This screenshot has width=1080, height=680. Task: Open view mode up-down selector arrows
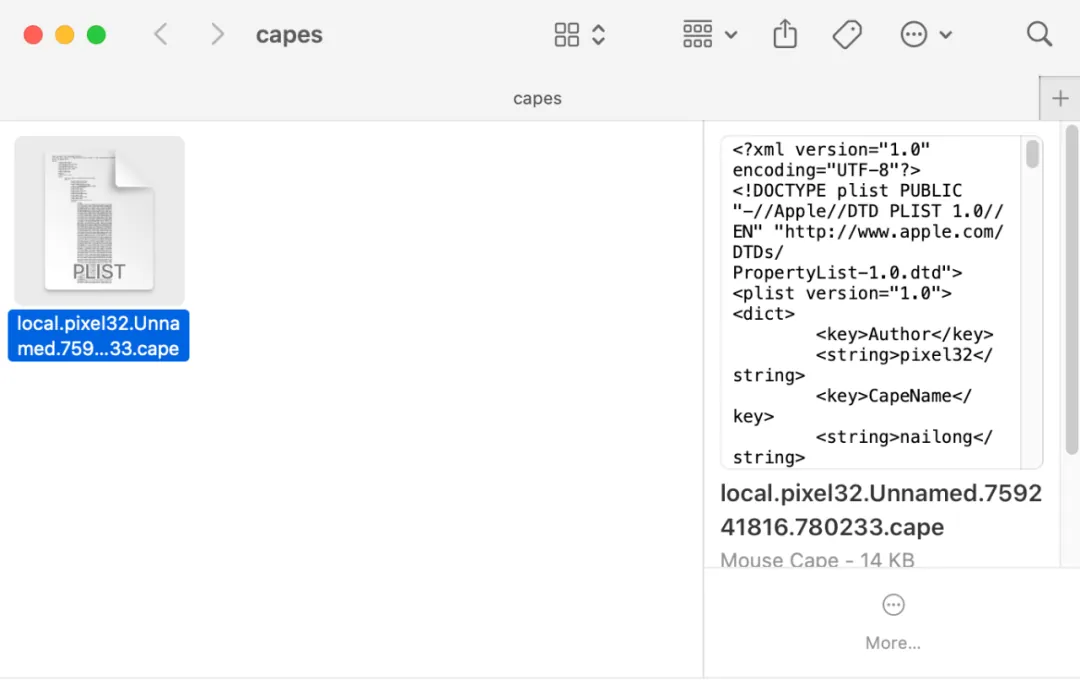[599, 34]
